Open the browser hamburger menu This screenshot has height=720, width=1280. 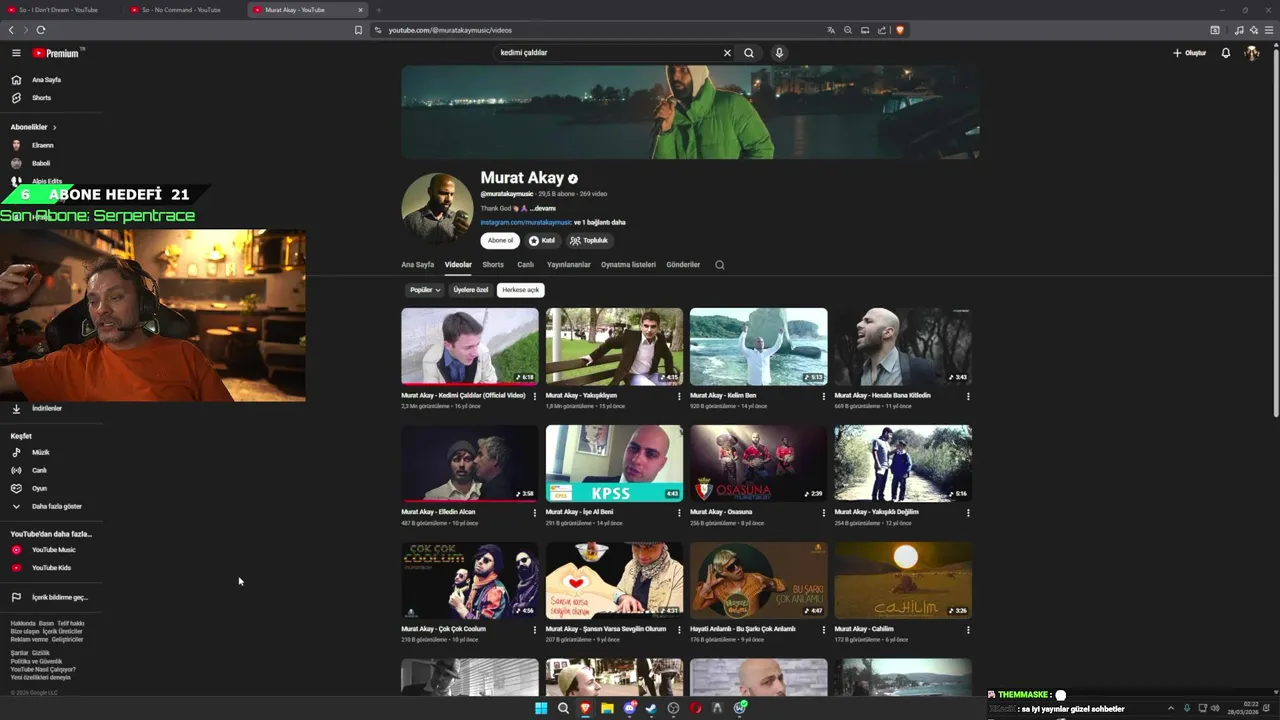point(1270,30)
